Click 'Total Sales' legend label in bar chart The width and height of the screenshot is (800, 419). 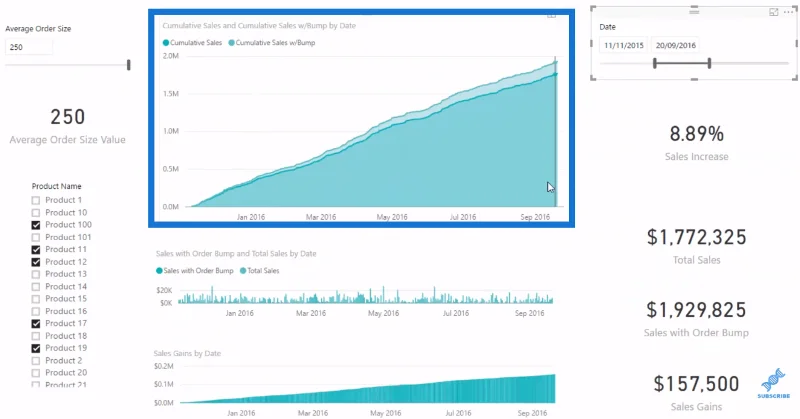click(x=263, y=271)
